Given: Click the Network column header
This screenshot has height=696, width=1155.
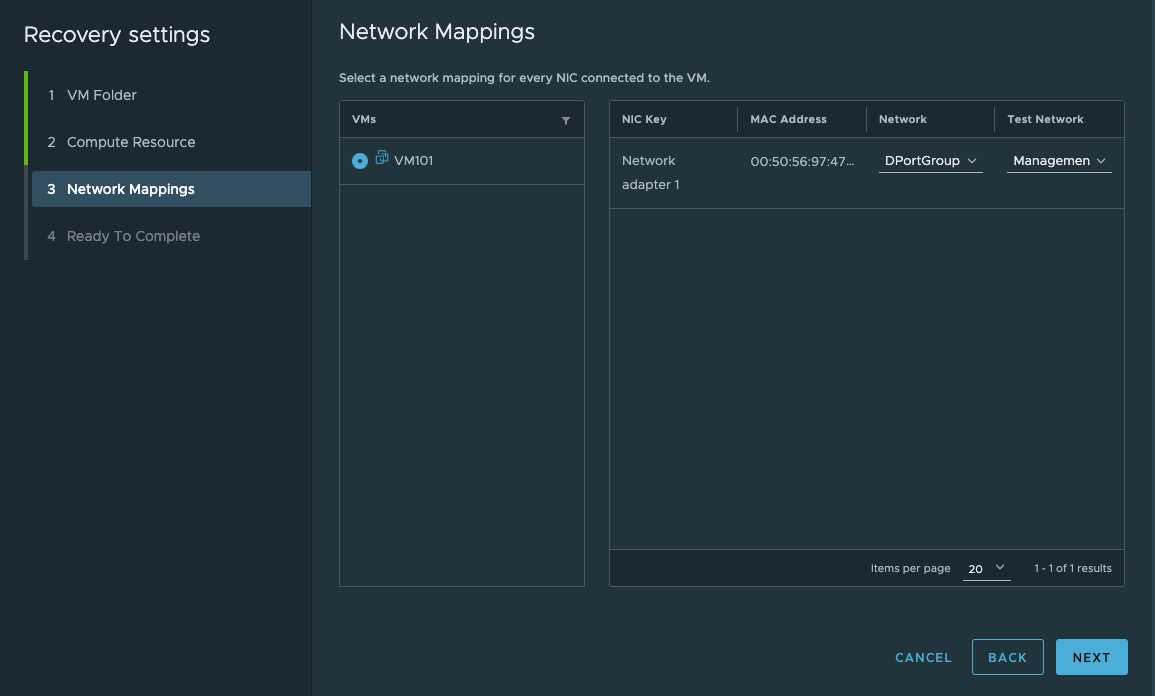Looking at the screenshot, I should 902,119.
